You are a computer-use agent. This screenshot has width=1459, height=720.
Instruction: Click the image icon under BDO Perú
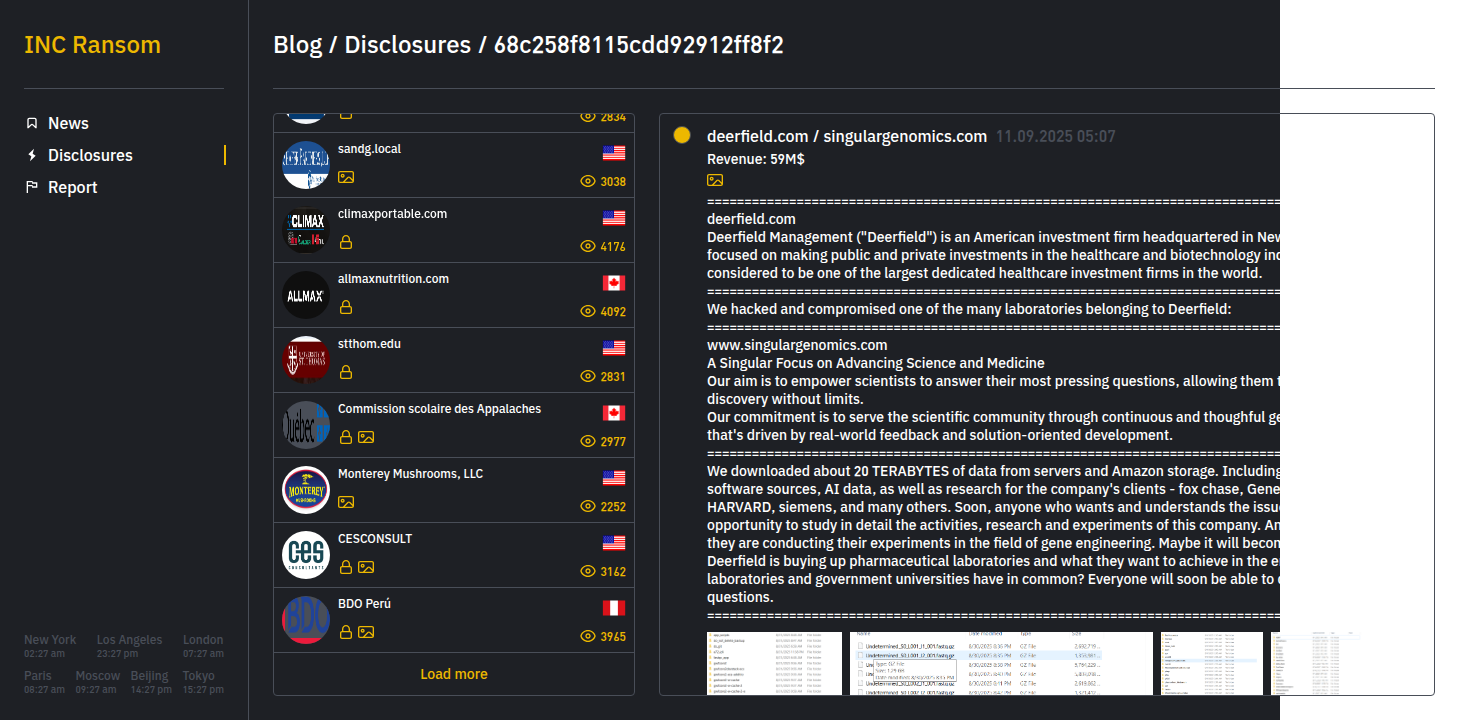pos(366,632)
